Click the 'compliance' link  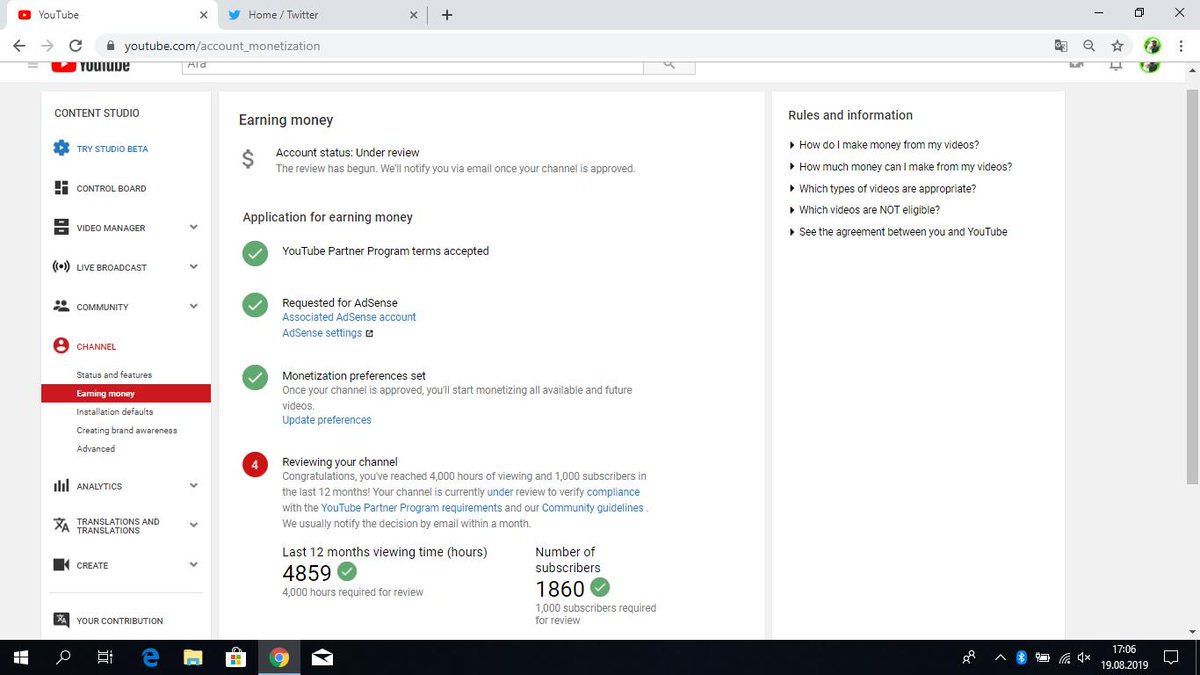(x=613, y=492)
